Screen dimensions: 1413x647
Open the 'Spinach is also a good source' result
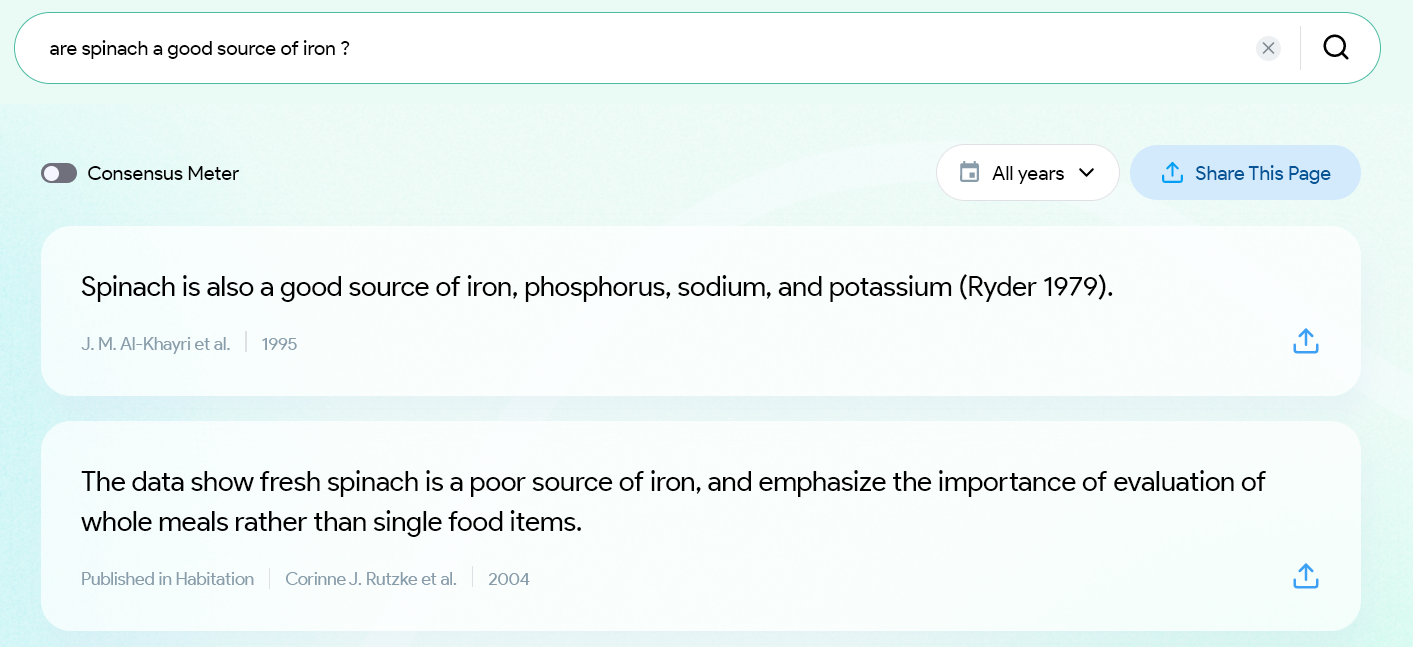coord(596,287)
